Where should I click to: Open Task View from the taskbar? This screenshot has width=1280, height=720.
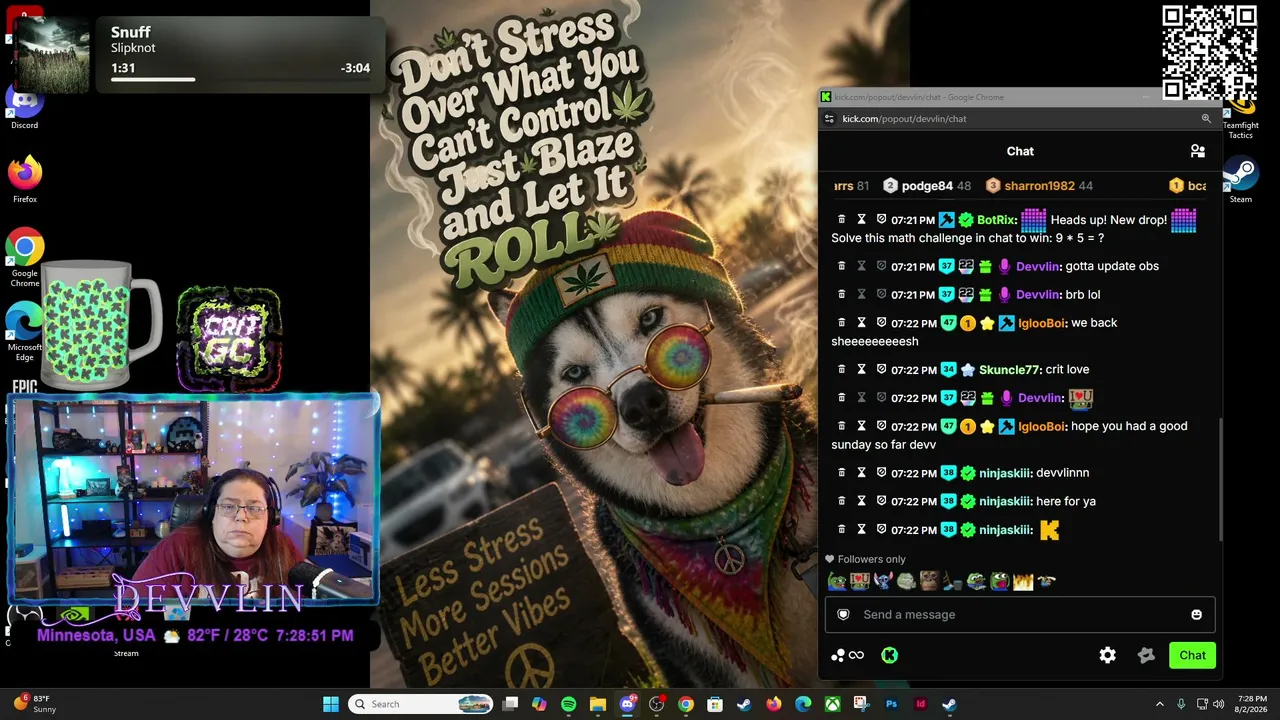tap(510, 704)
